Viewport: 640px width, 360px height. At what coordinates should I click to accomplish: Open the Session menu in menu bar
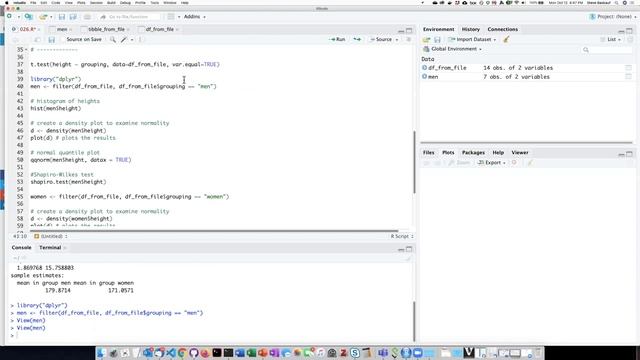click(x=96, y=3)
